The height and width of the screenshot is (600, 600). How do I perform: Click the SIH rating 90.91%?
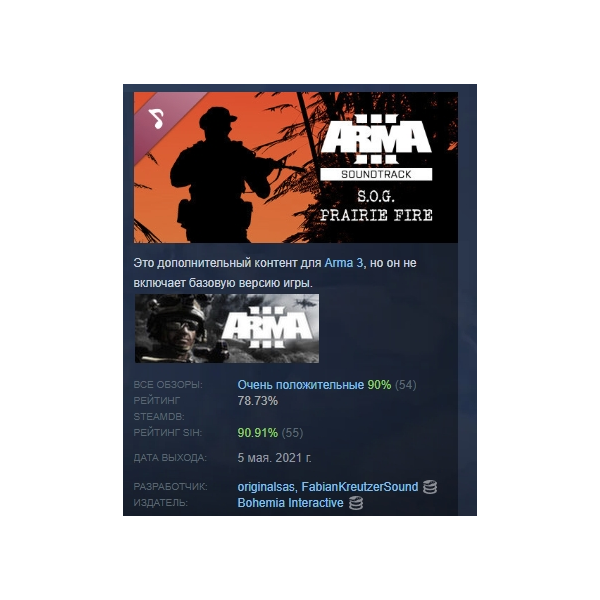258,433
